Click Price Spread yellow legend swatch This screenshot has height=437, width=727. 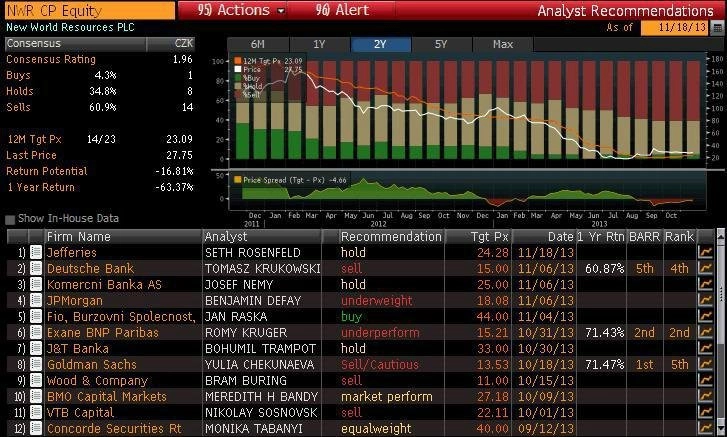point(238,180)
